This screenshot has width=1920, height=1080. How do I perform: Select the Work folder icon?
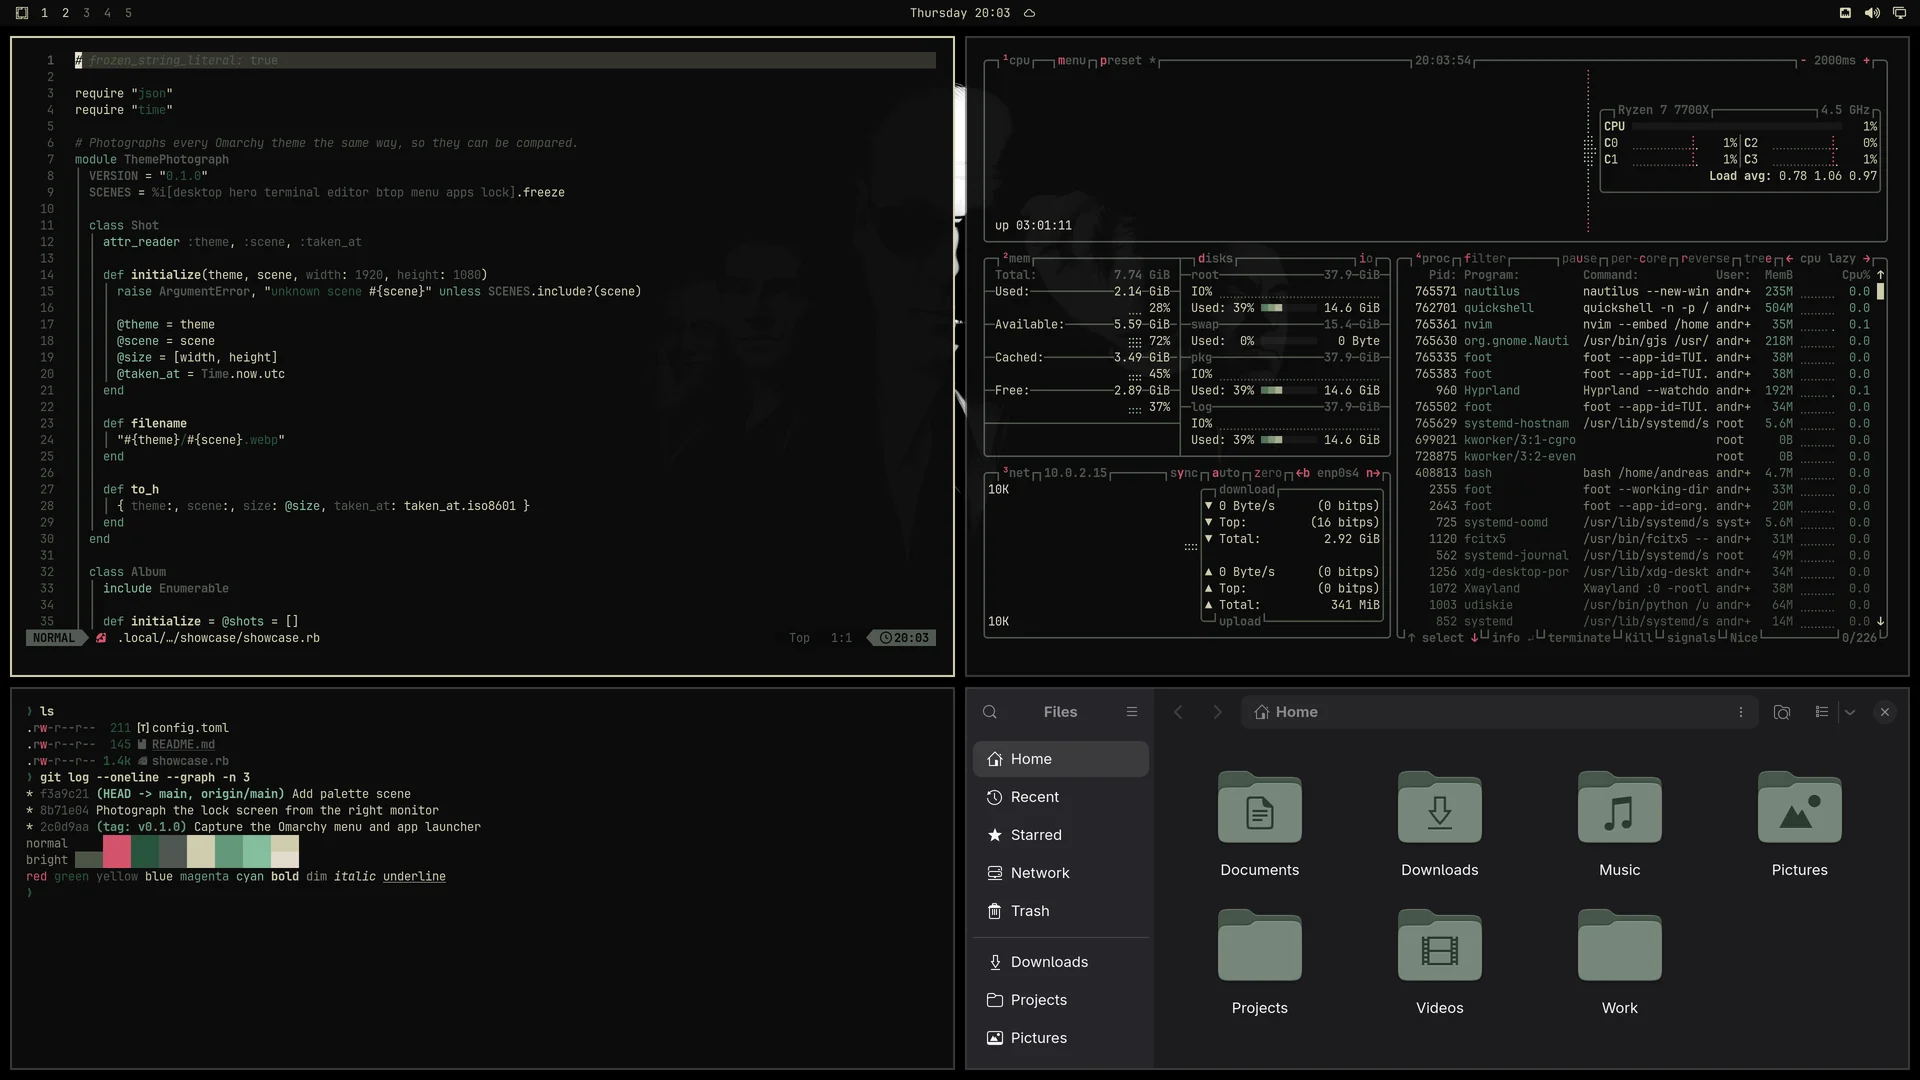coord(1620,945)
